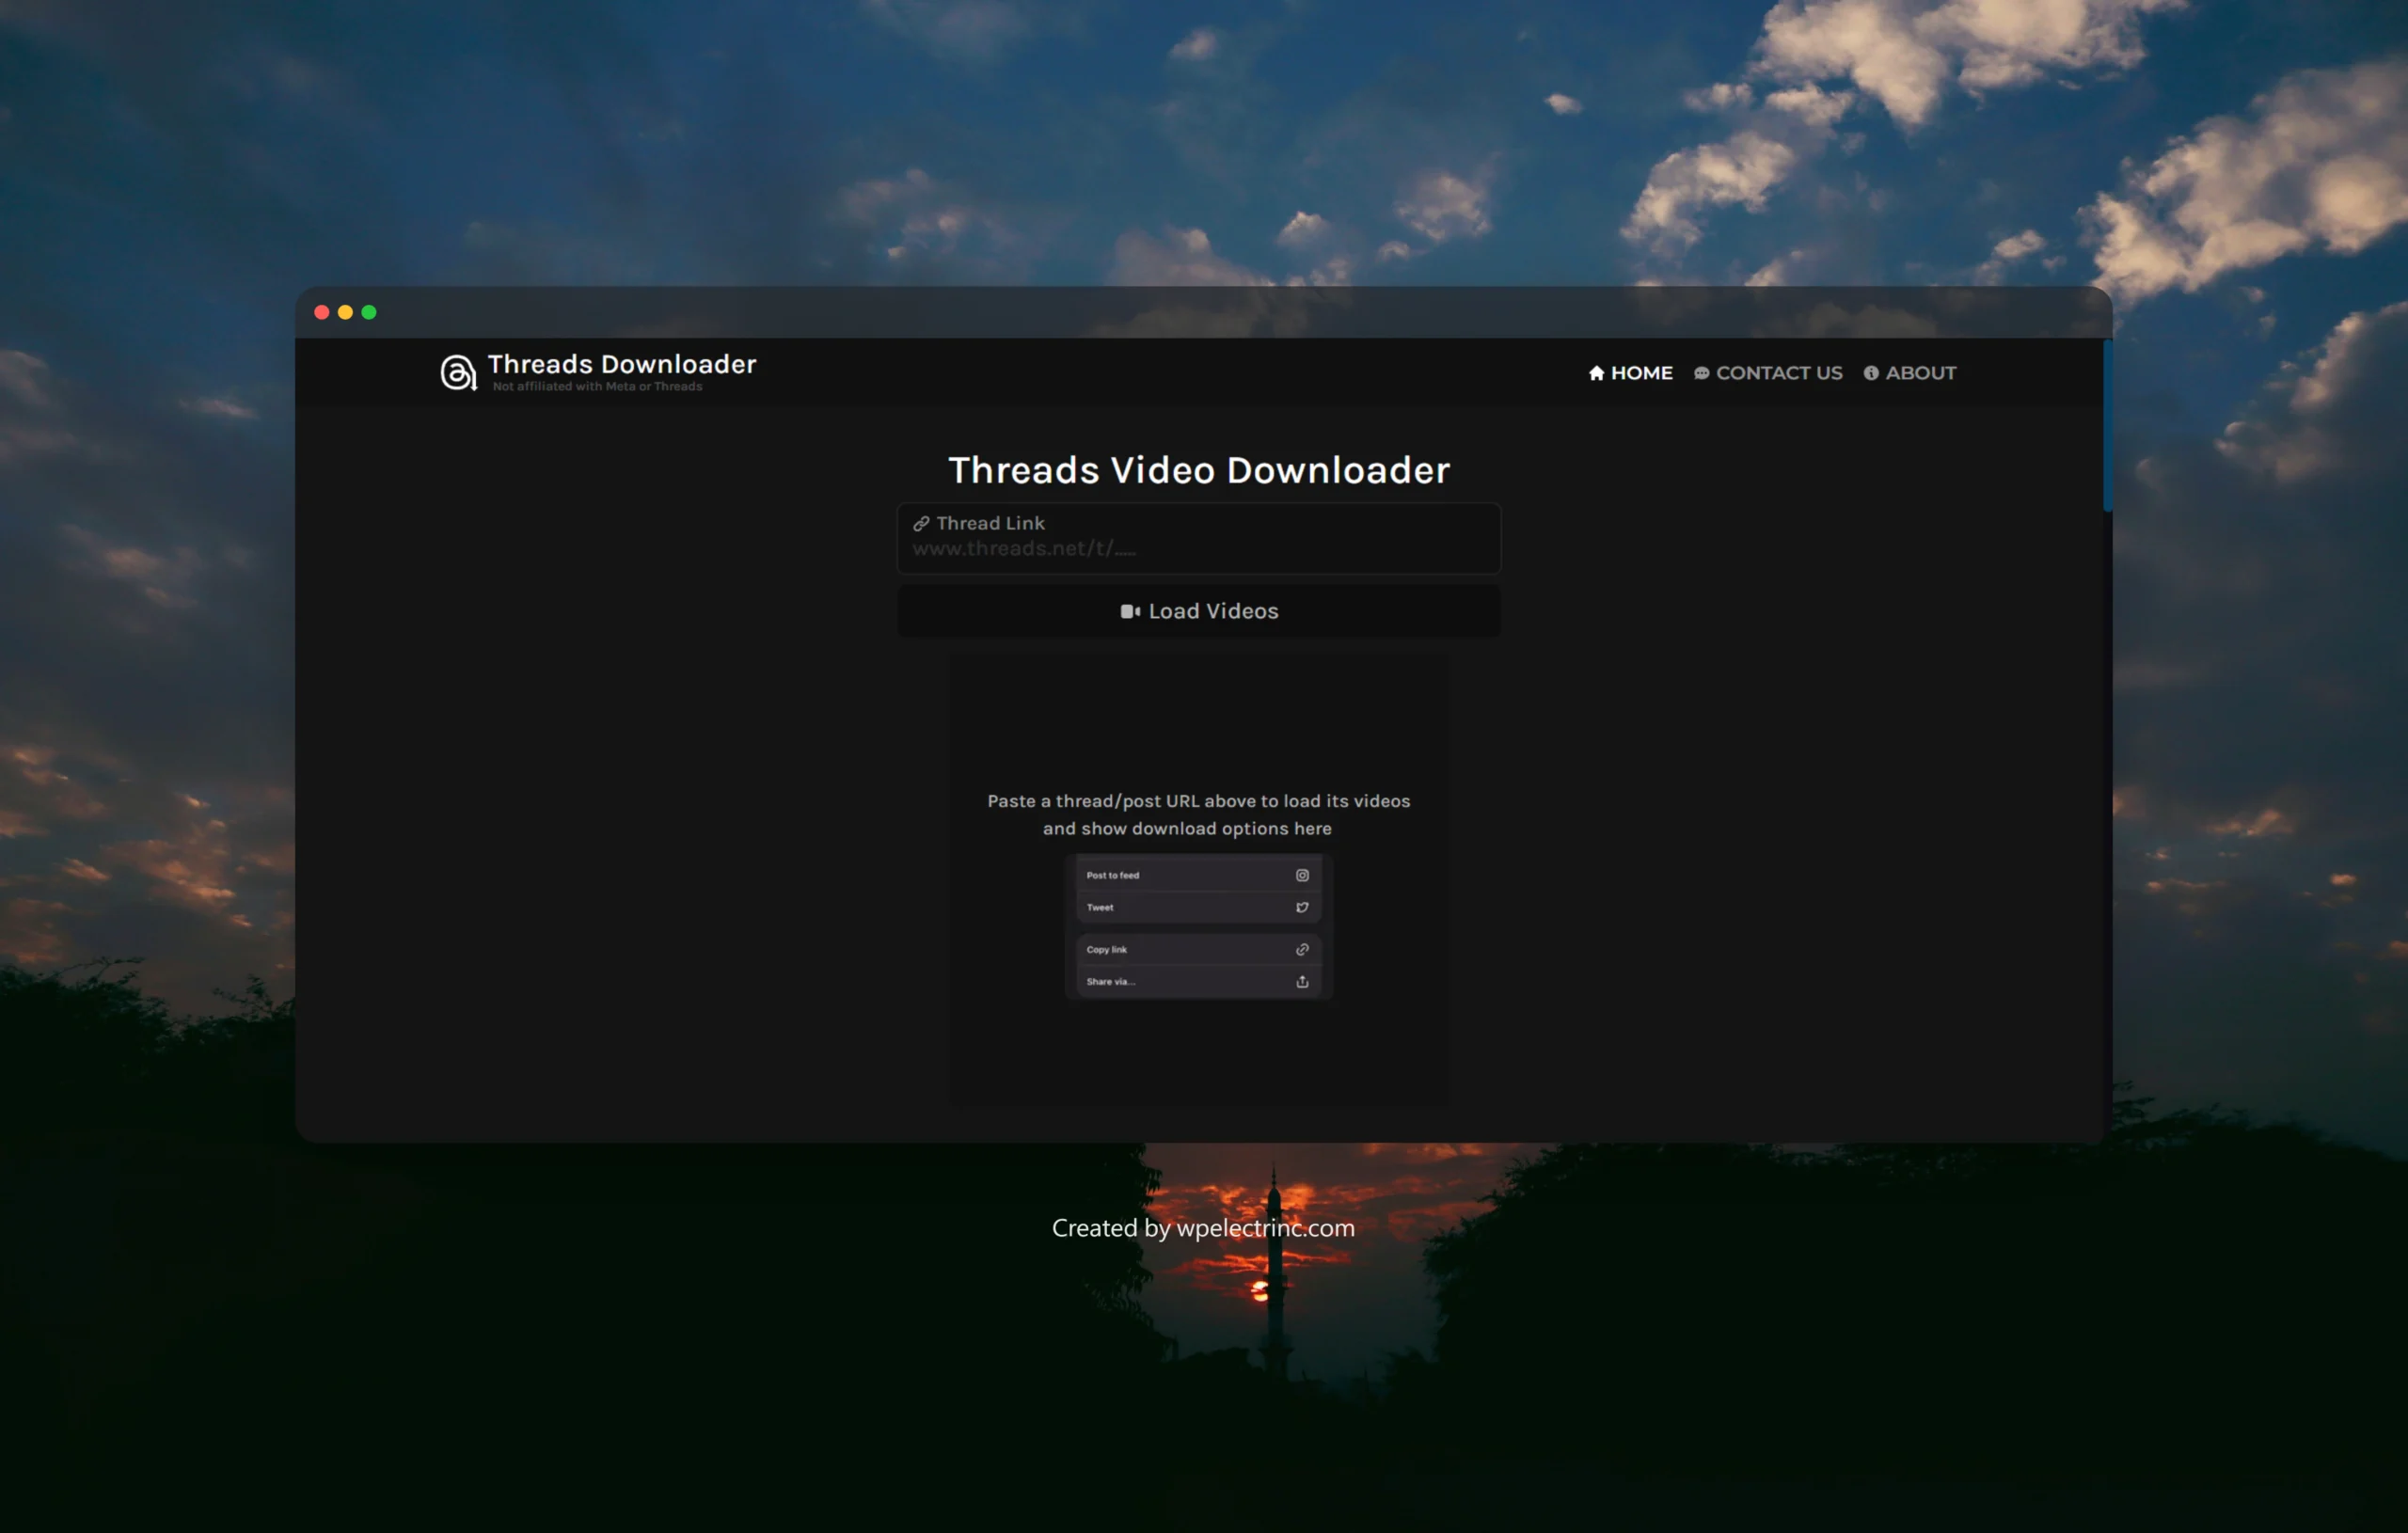
Task: Open the Threads Downloader site title
Action: click(x=622, y=364)
